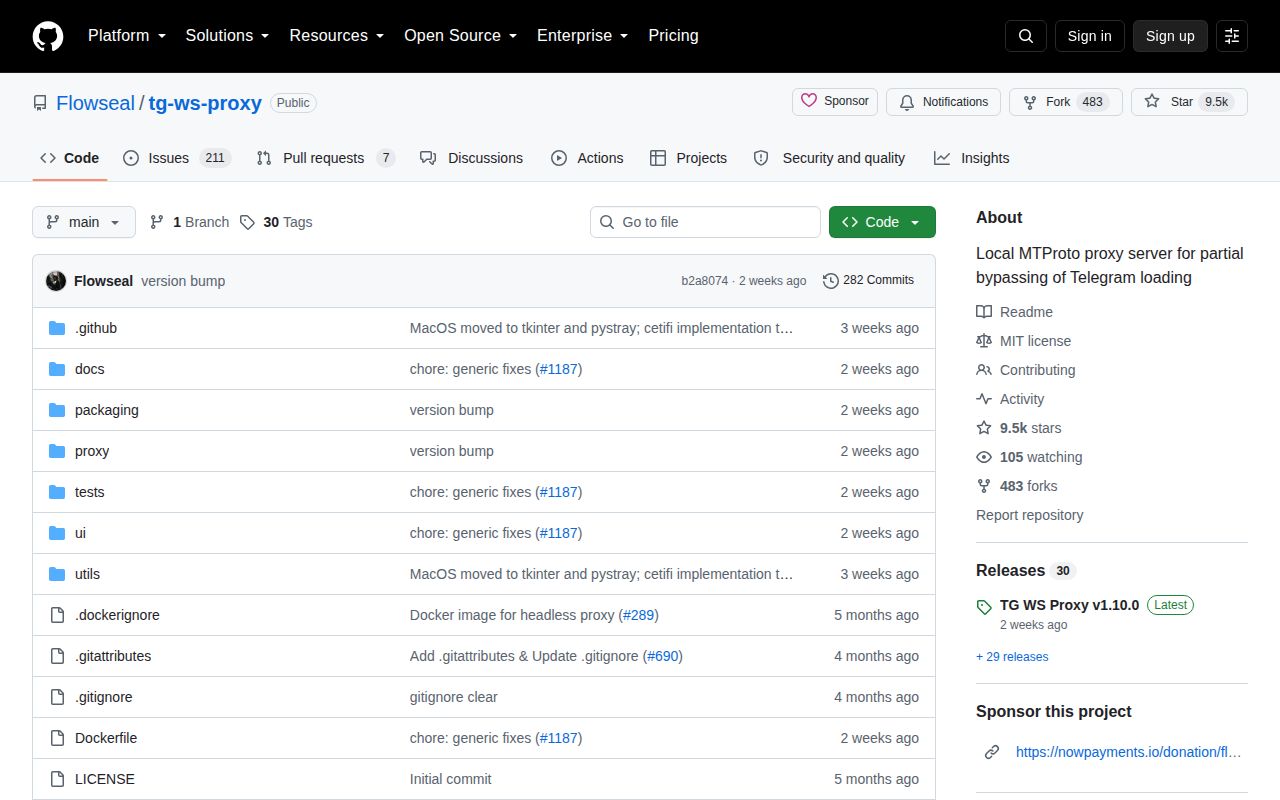Open the Initial commit message
Image resolution: width=1280 pixels, height=800 pixels.
click(x=451, y=779)
